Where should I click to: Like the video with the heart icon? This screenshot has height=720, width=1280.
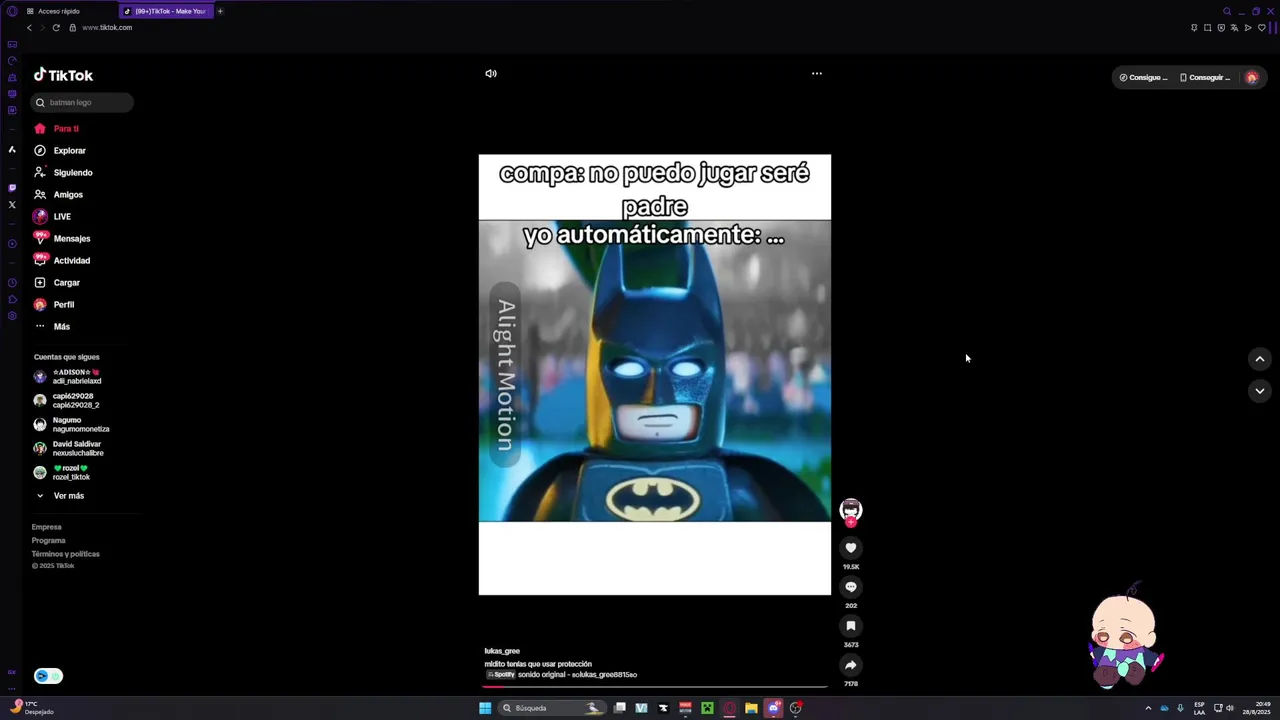[x=851, y=548]
